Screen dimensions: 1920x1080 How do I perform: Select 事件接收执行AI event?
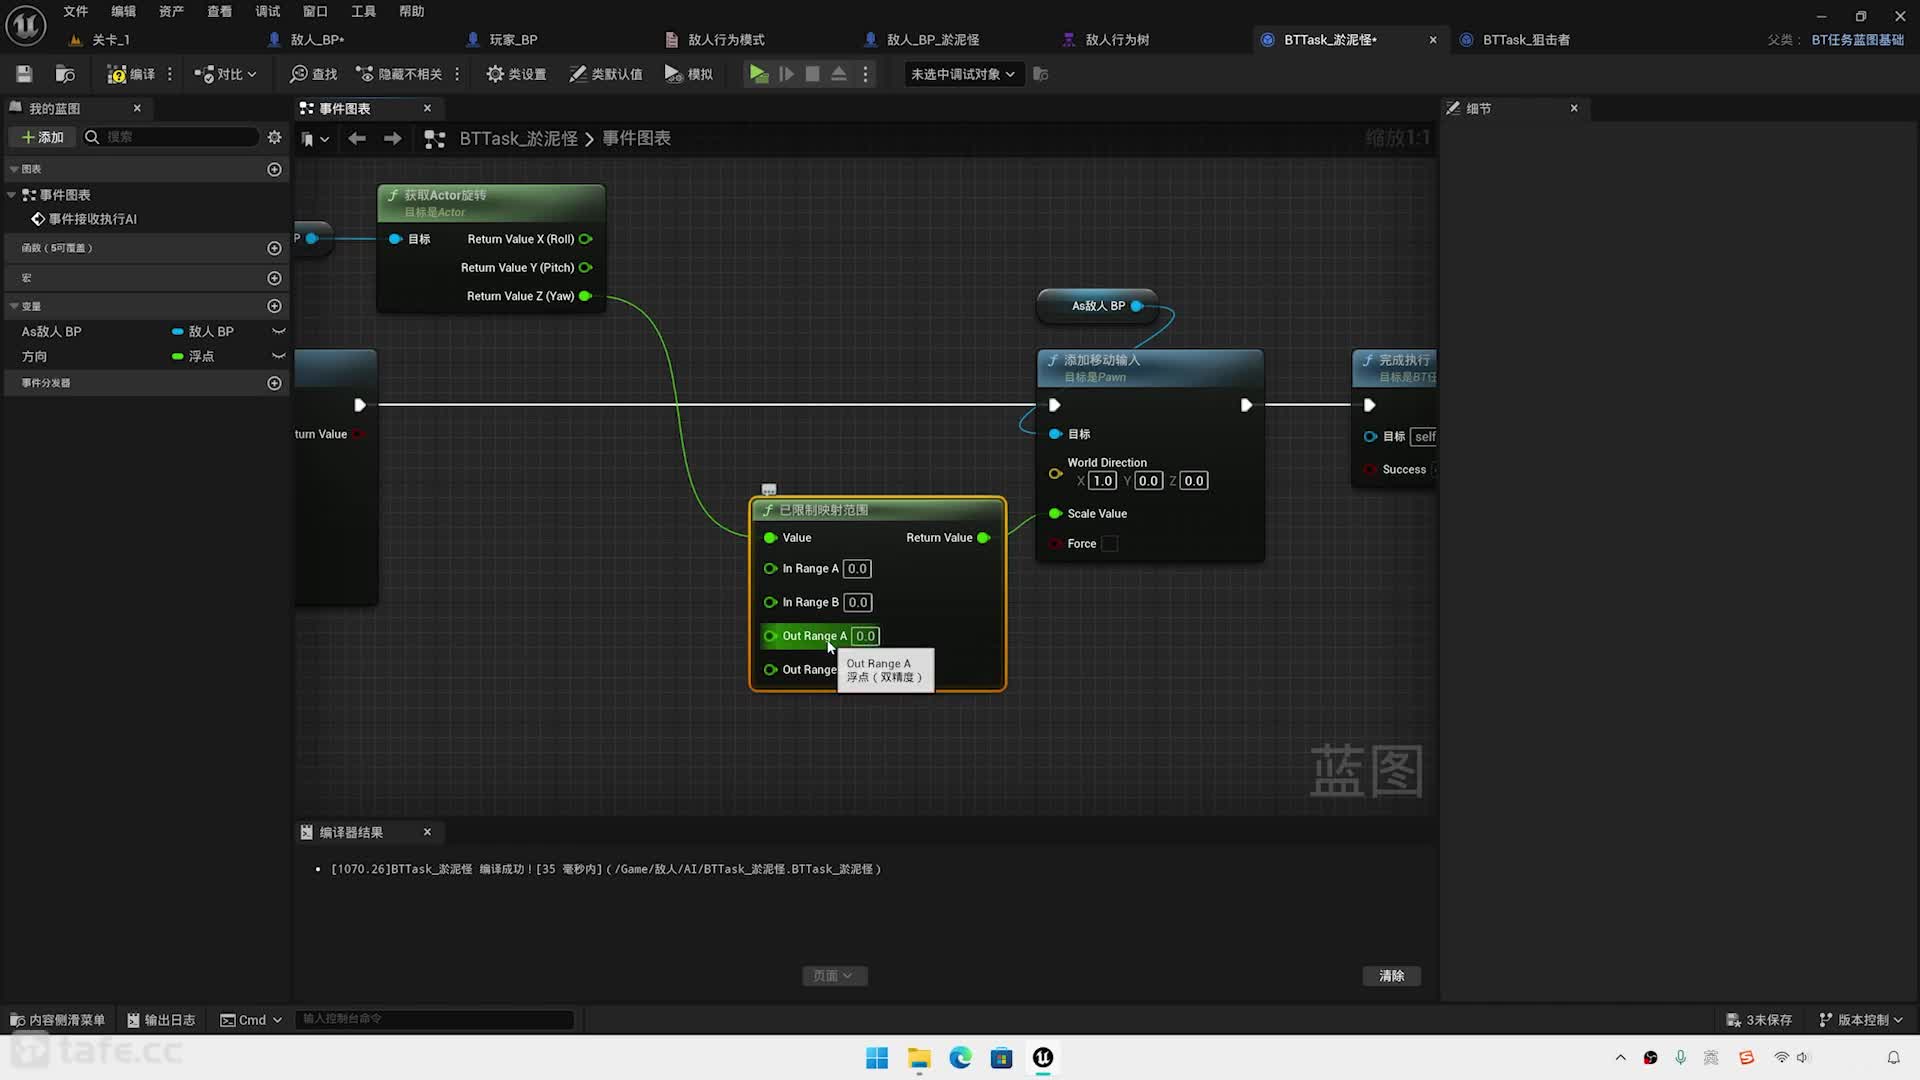tap(93, 219)
